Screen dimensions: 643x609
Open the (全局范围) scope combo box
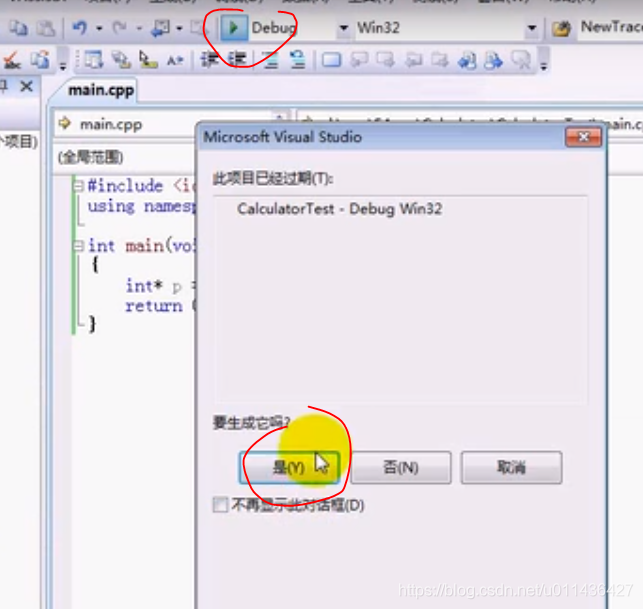click(125, 157)
